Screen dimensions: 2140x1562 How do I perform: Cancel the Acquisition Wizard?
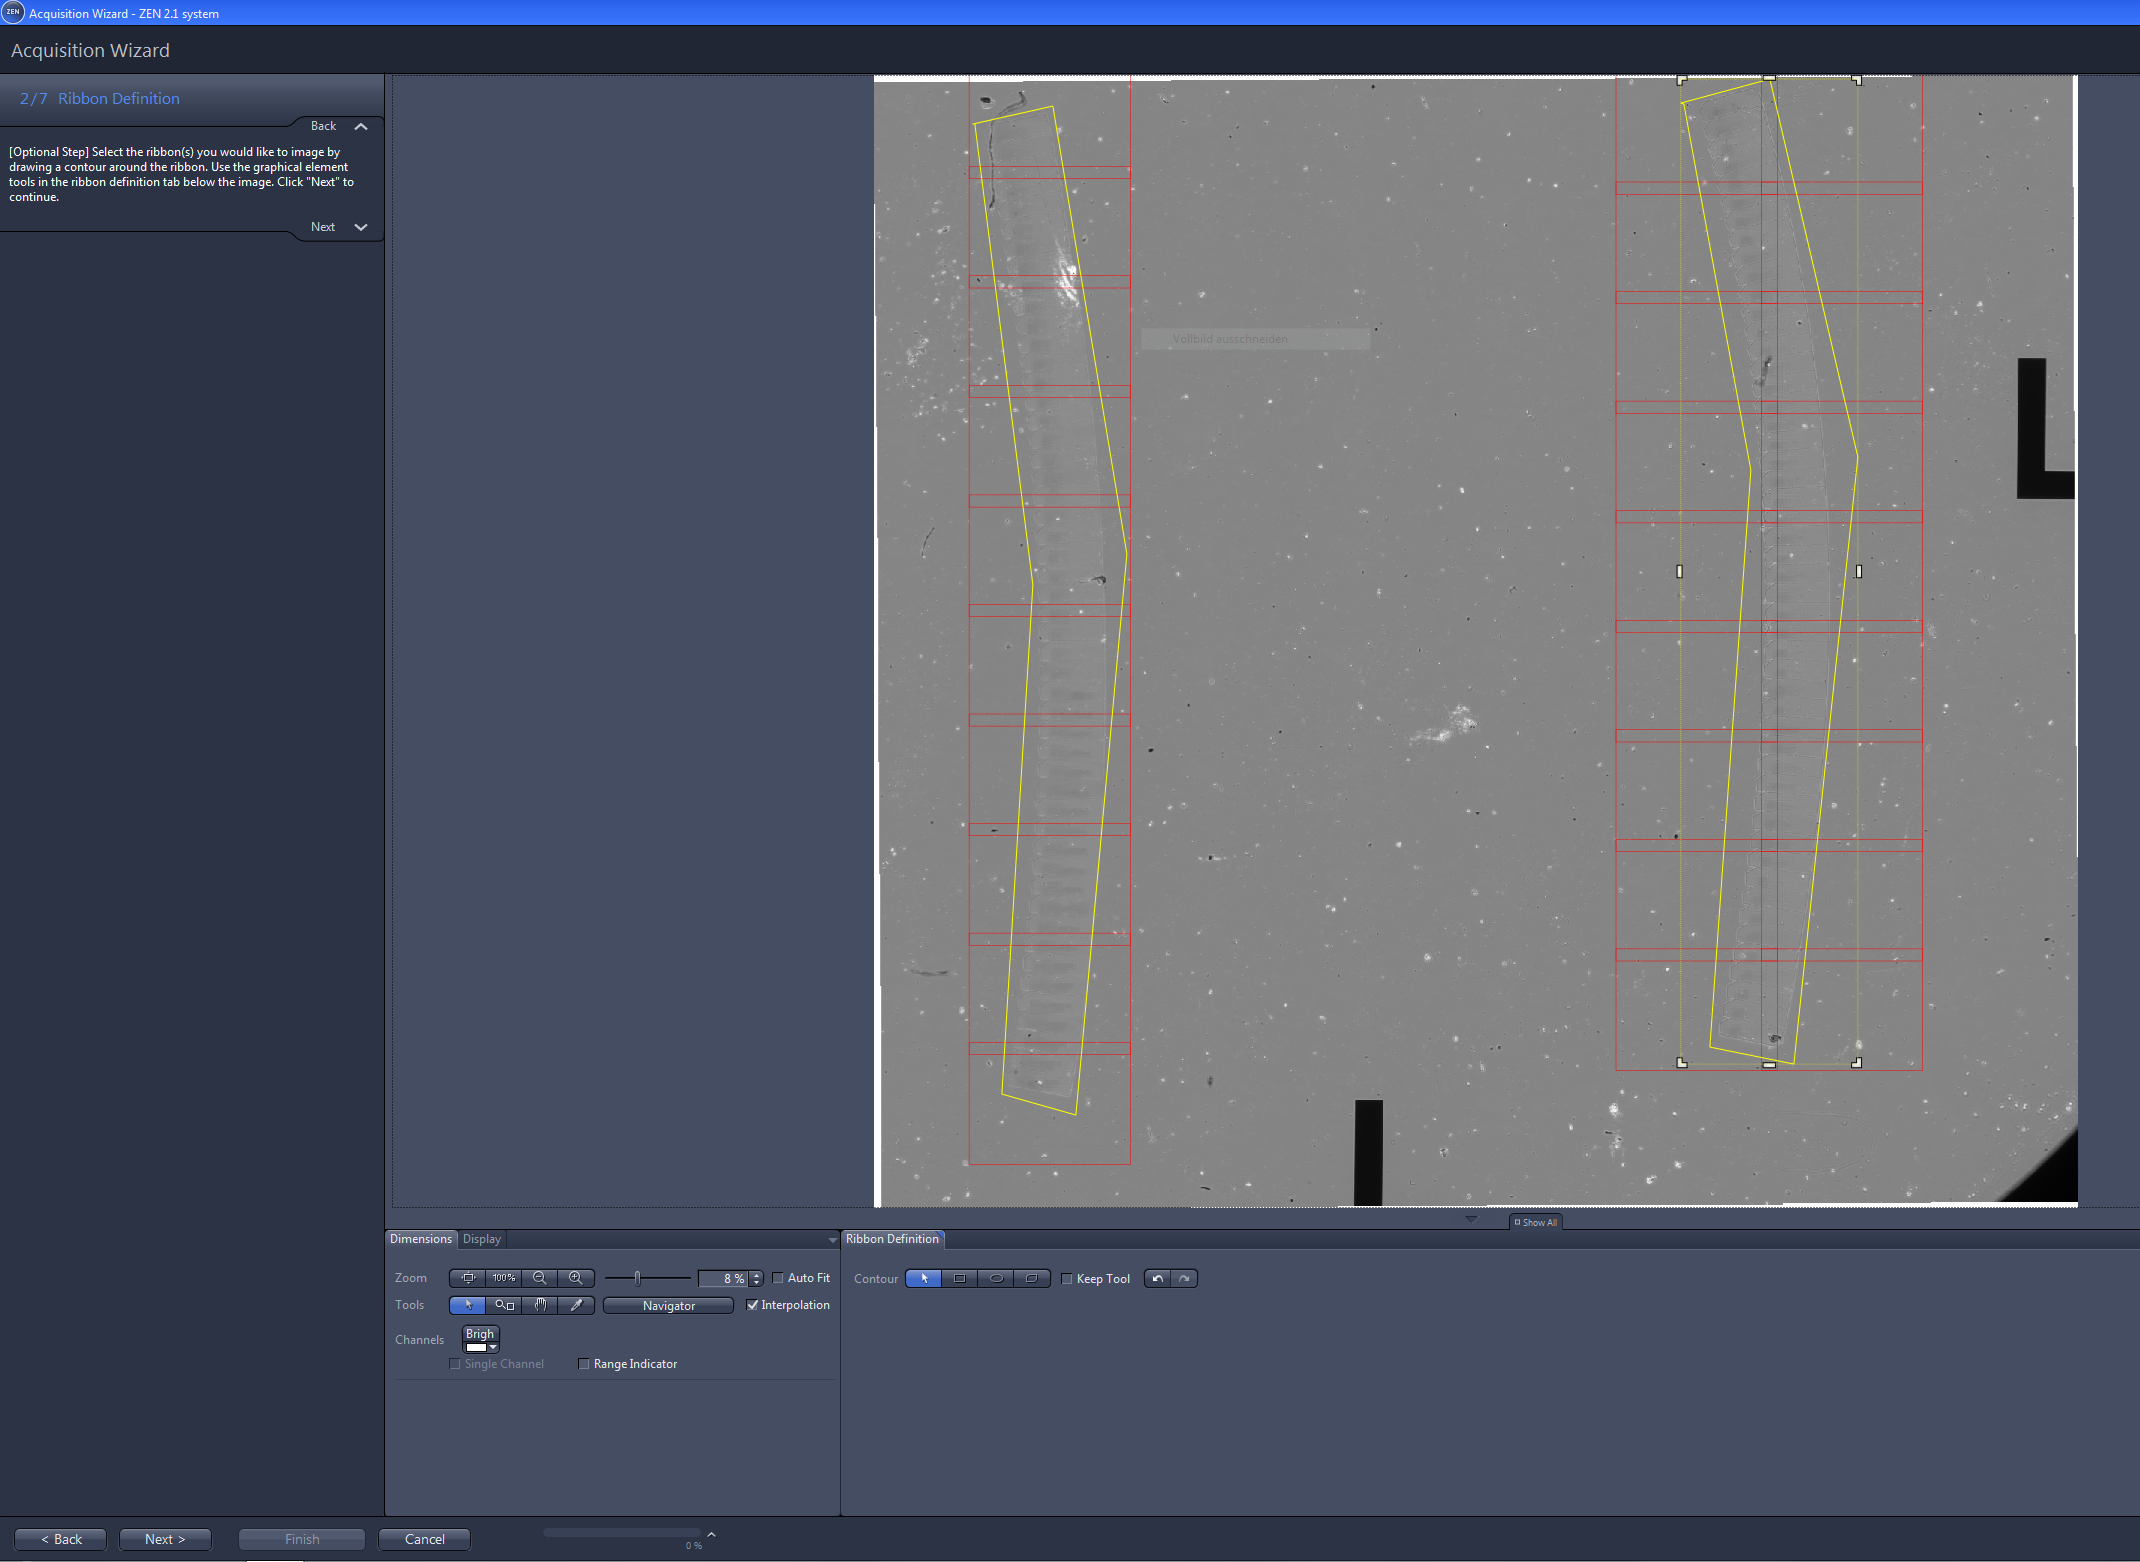click(424, 1539)
